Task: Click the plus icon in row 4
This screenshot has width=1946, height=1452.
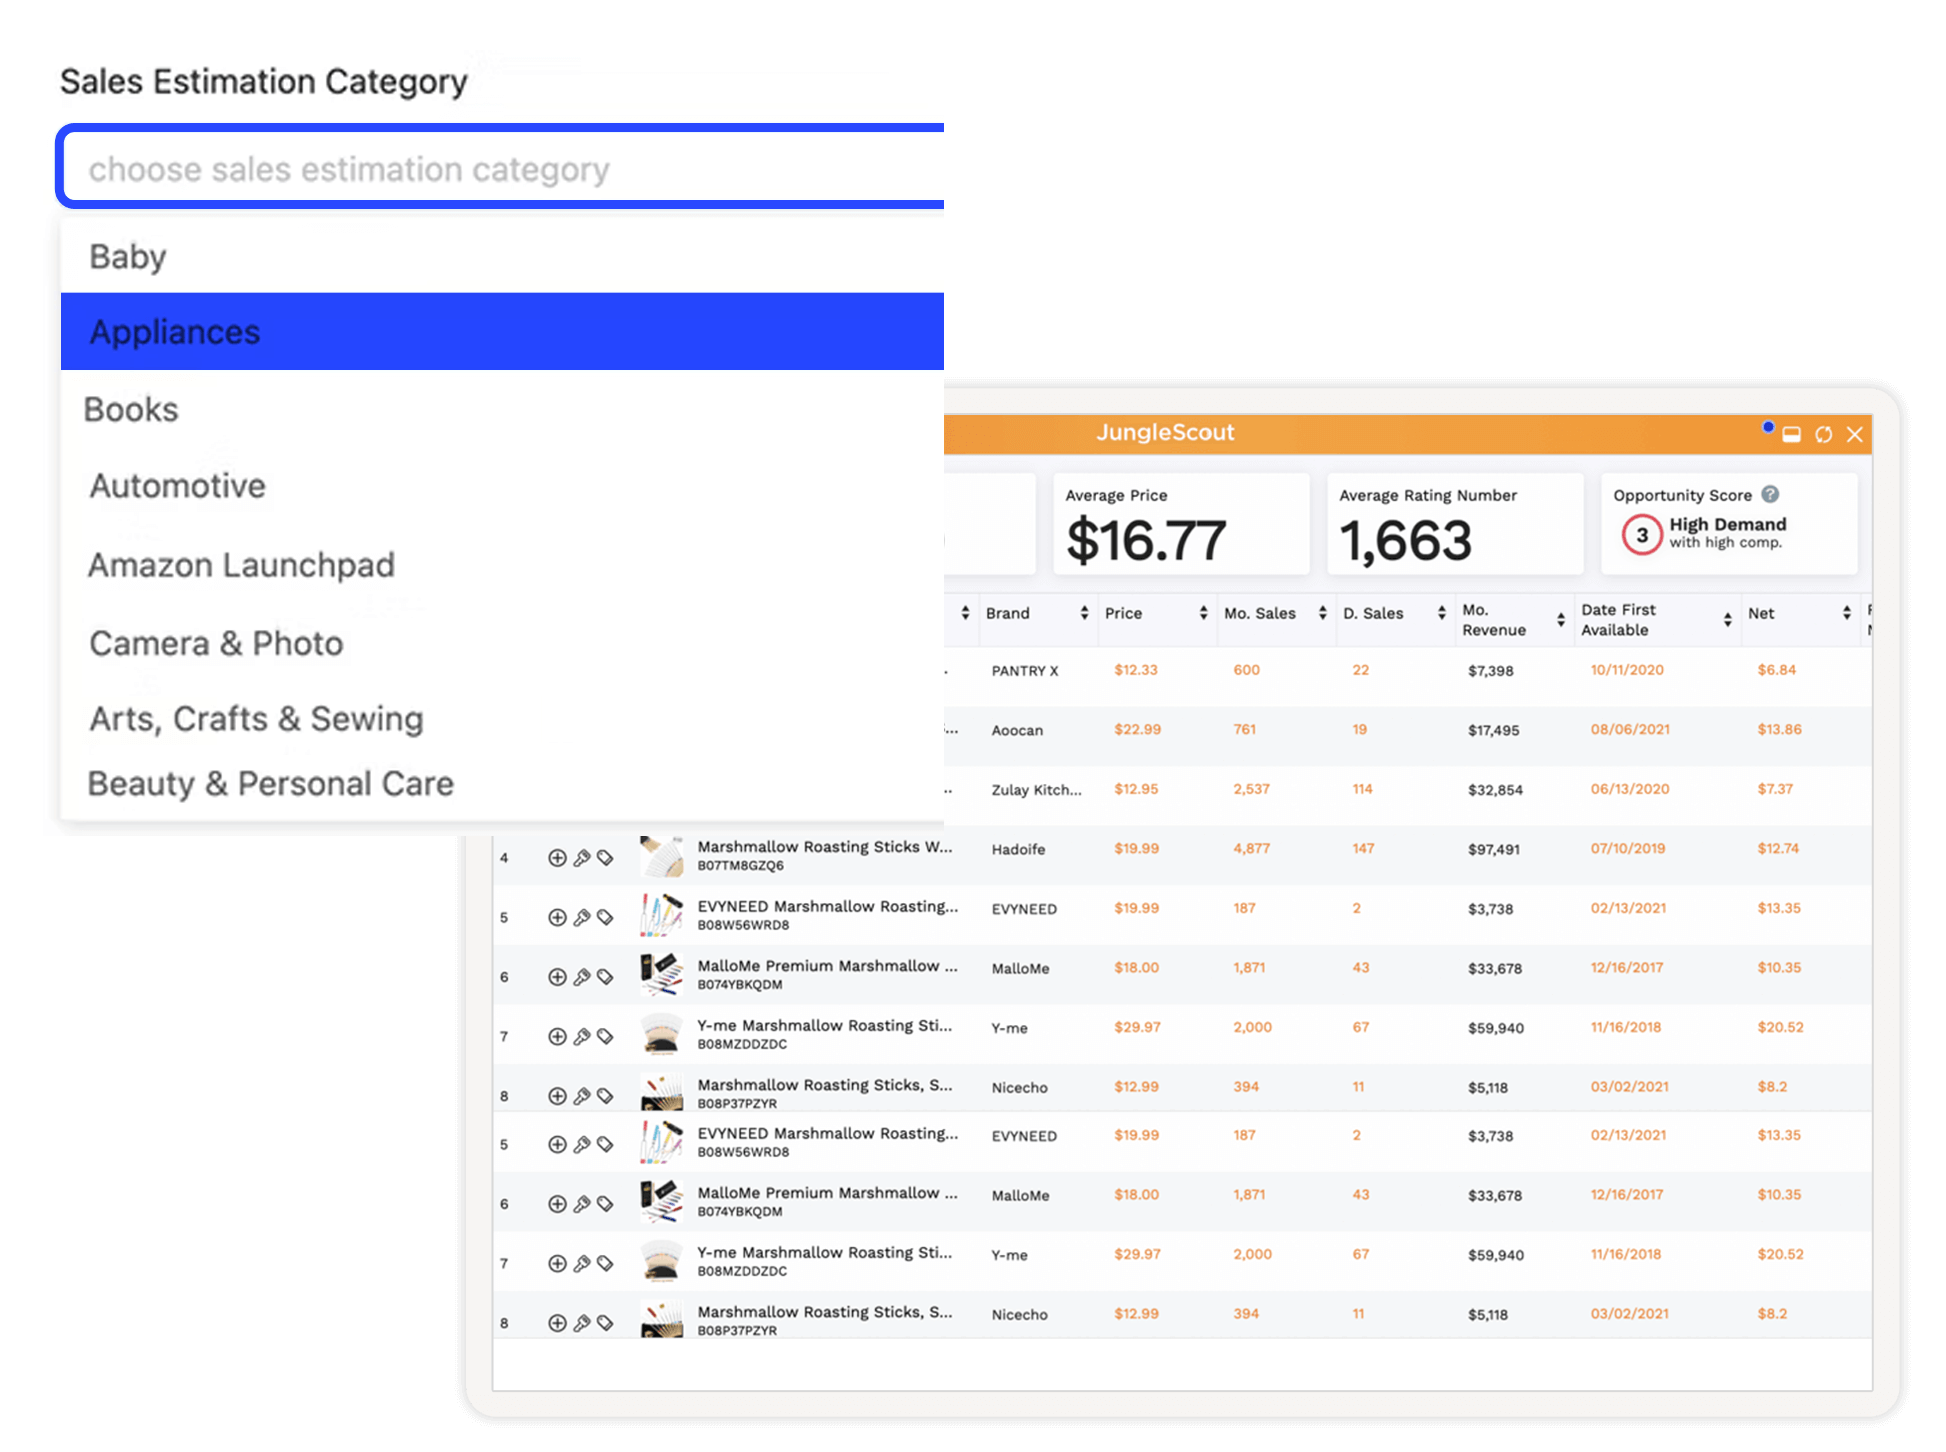Action: pyautogui.click(x=557, y=858)
